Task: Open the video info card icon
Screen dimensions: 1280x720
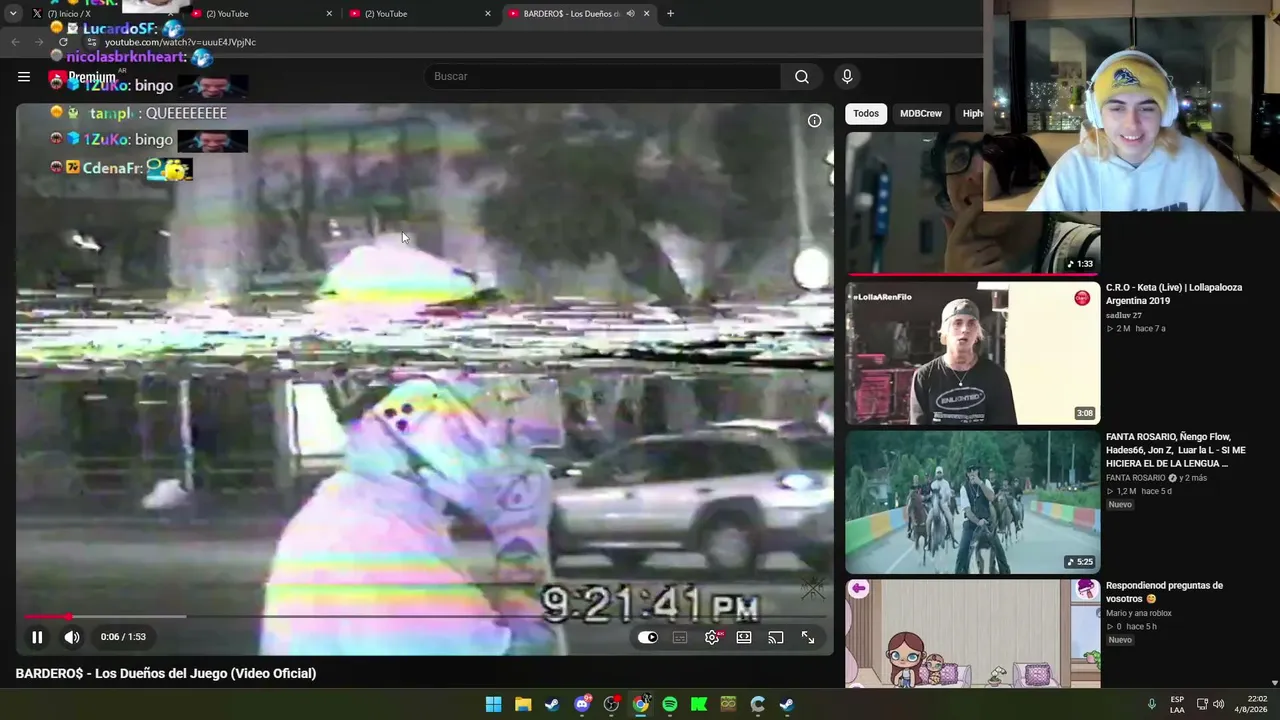Action: point(814,121)
